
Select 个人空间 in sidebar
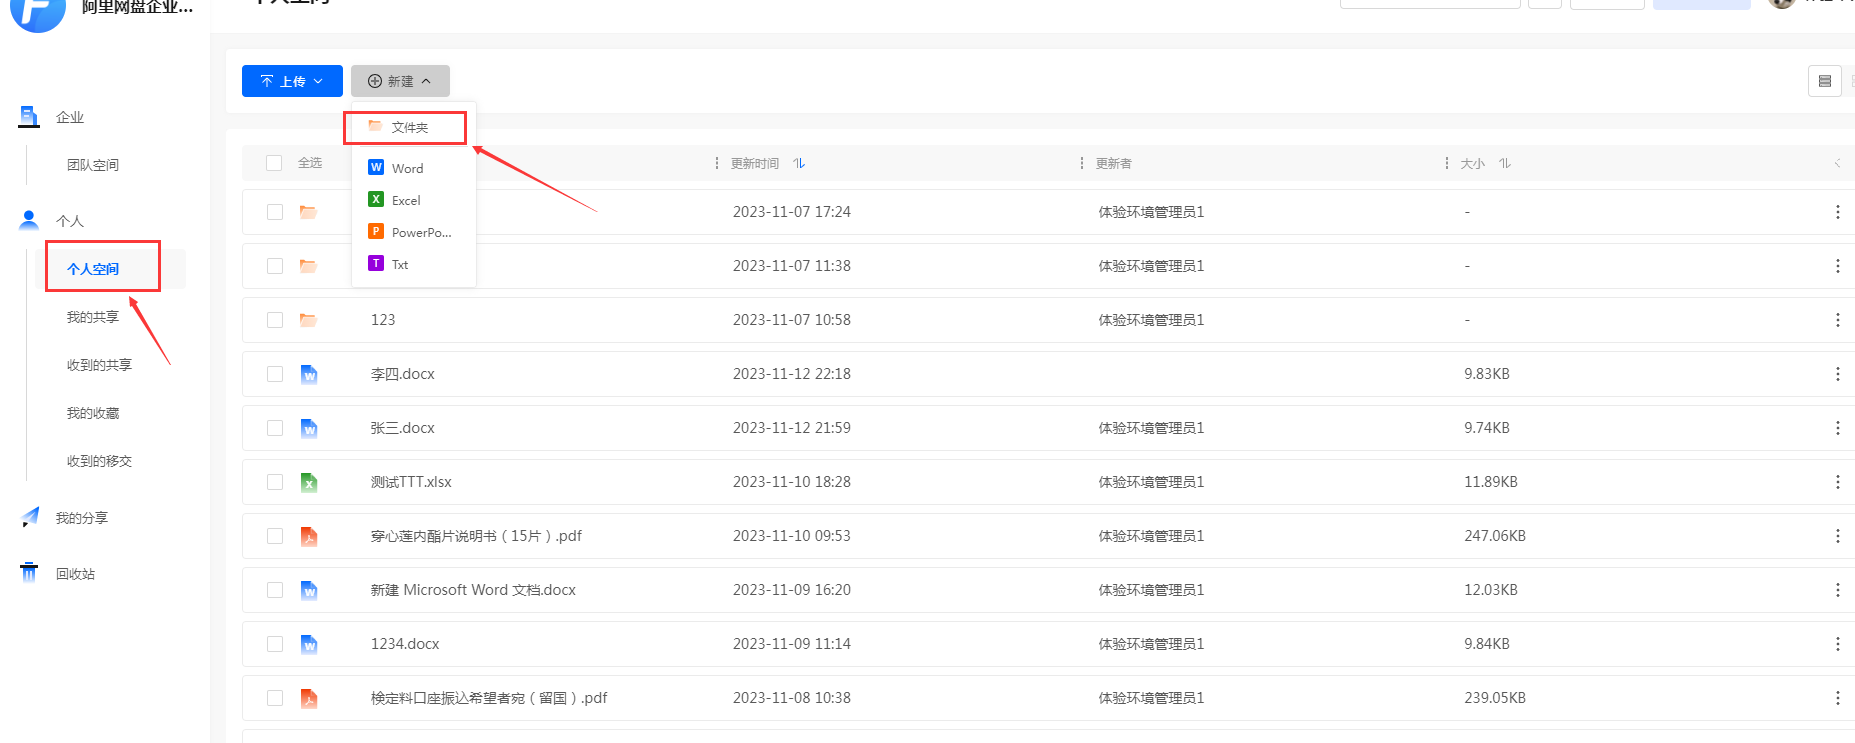93,269
